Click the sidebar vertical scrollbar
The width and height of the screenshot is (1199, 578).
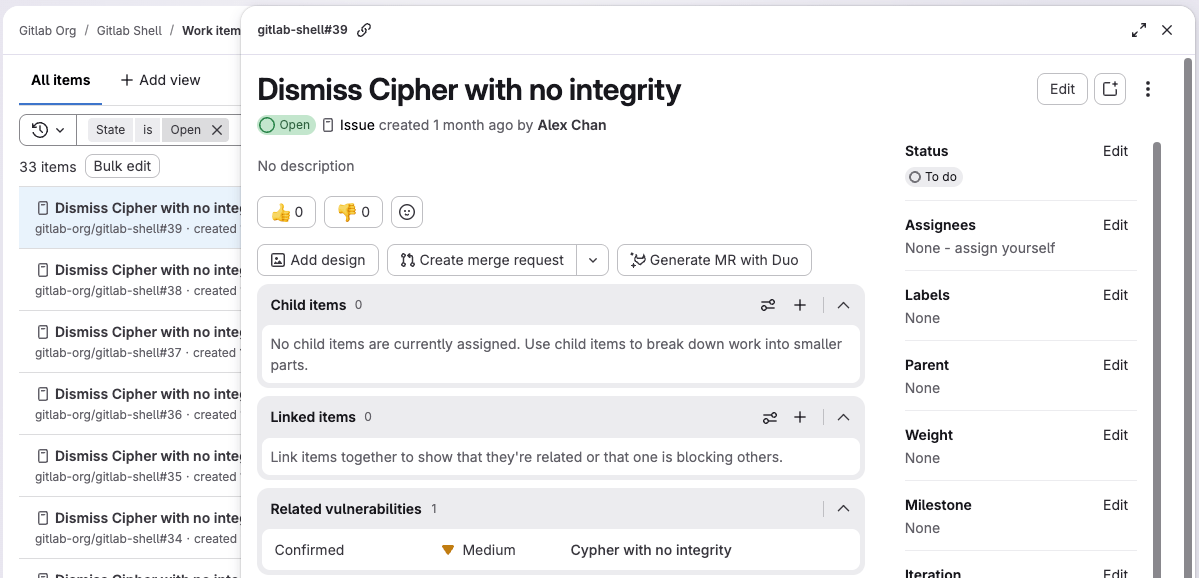click(1157, 350)
